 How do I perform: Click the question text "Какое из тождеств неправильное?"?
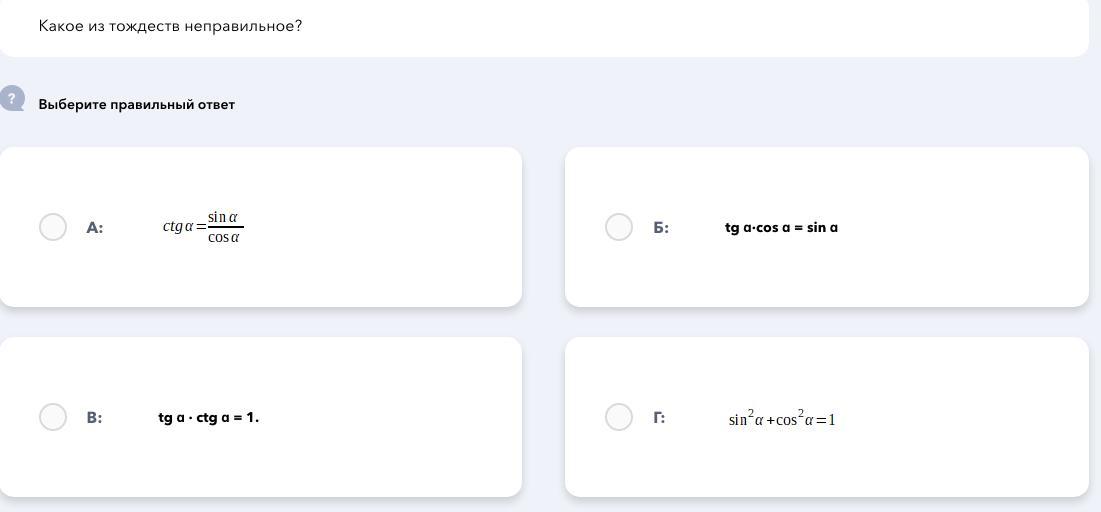pyautogui.click(x=170, y=26)
